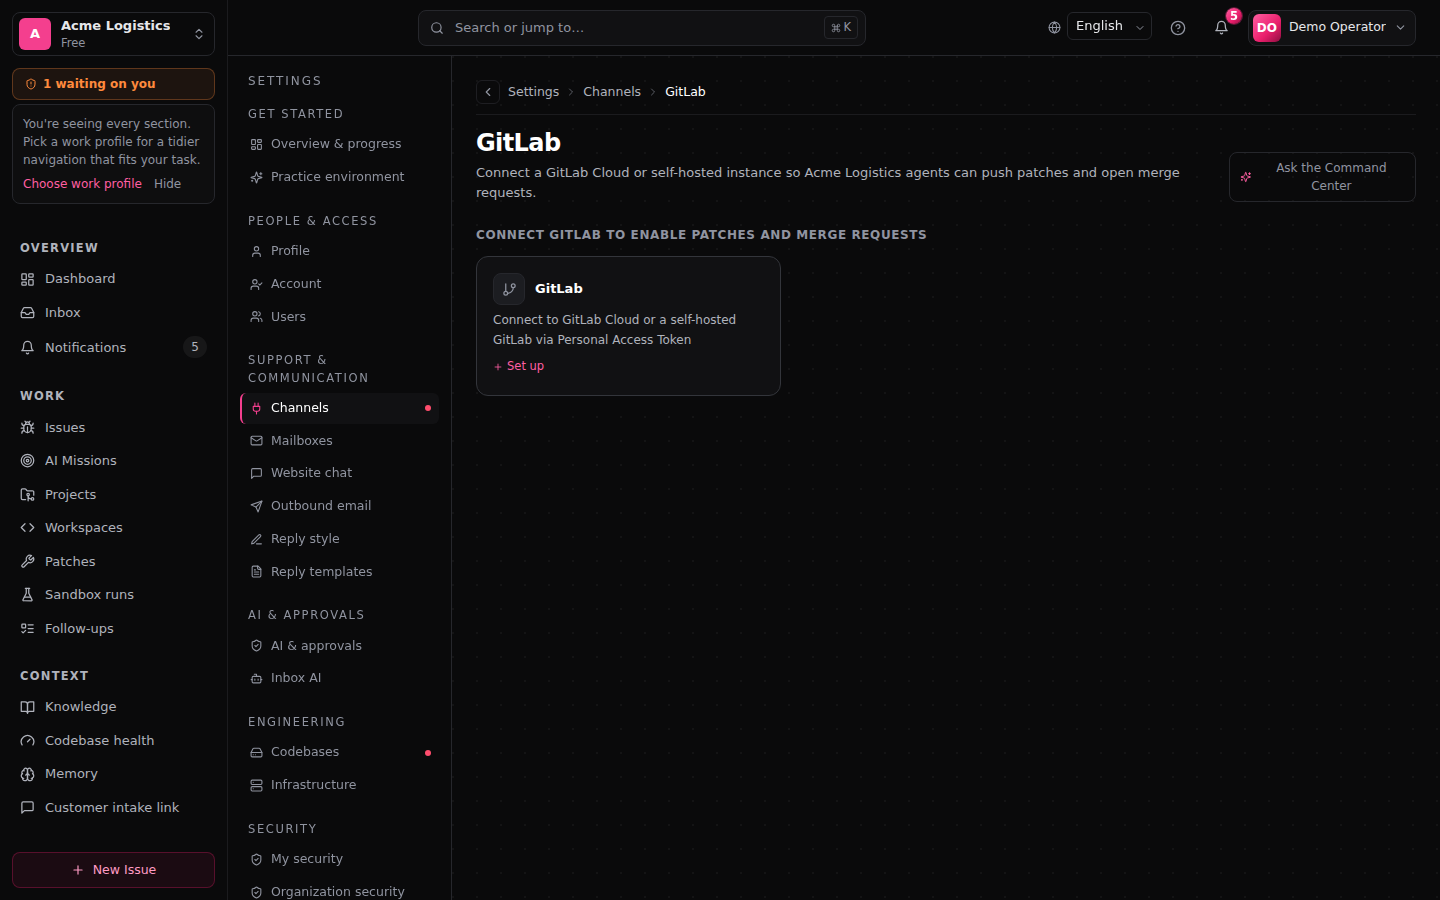The height and width of the screenshot is (900, 1440).
Task: Click the Infrastructure server icon
Action: point(257,785)
